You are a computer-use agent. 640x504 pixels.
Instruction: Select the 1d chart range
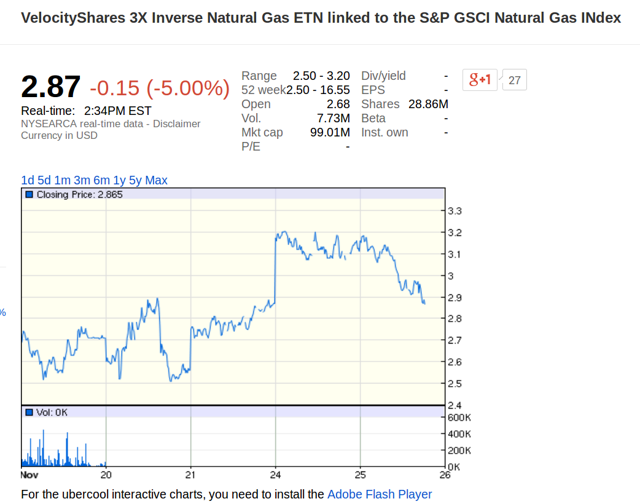(x=28, y=180)
